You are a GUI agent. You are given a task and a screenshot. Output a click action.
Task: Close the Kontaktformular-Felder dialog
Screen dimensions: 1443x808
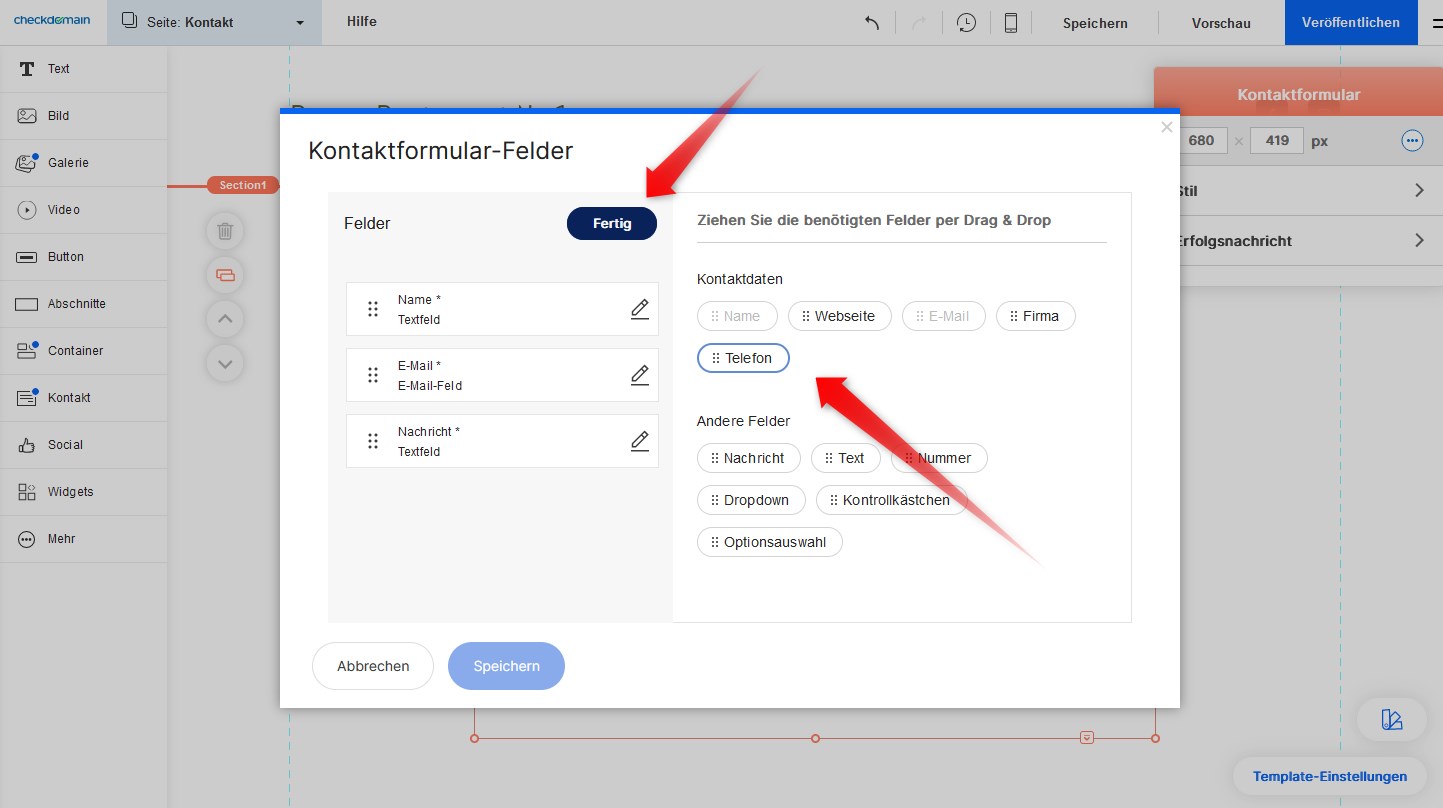(x=1166, y=127)
